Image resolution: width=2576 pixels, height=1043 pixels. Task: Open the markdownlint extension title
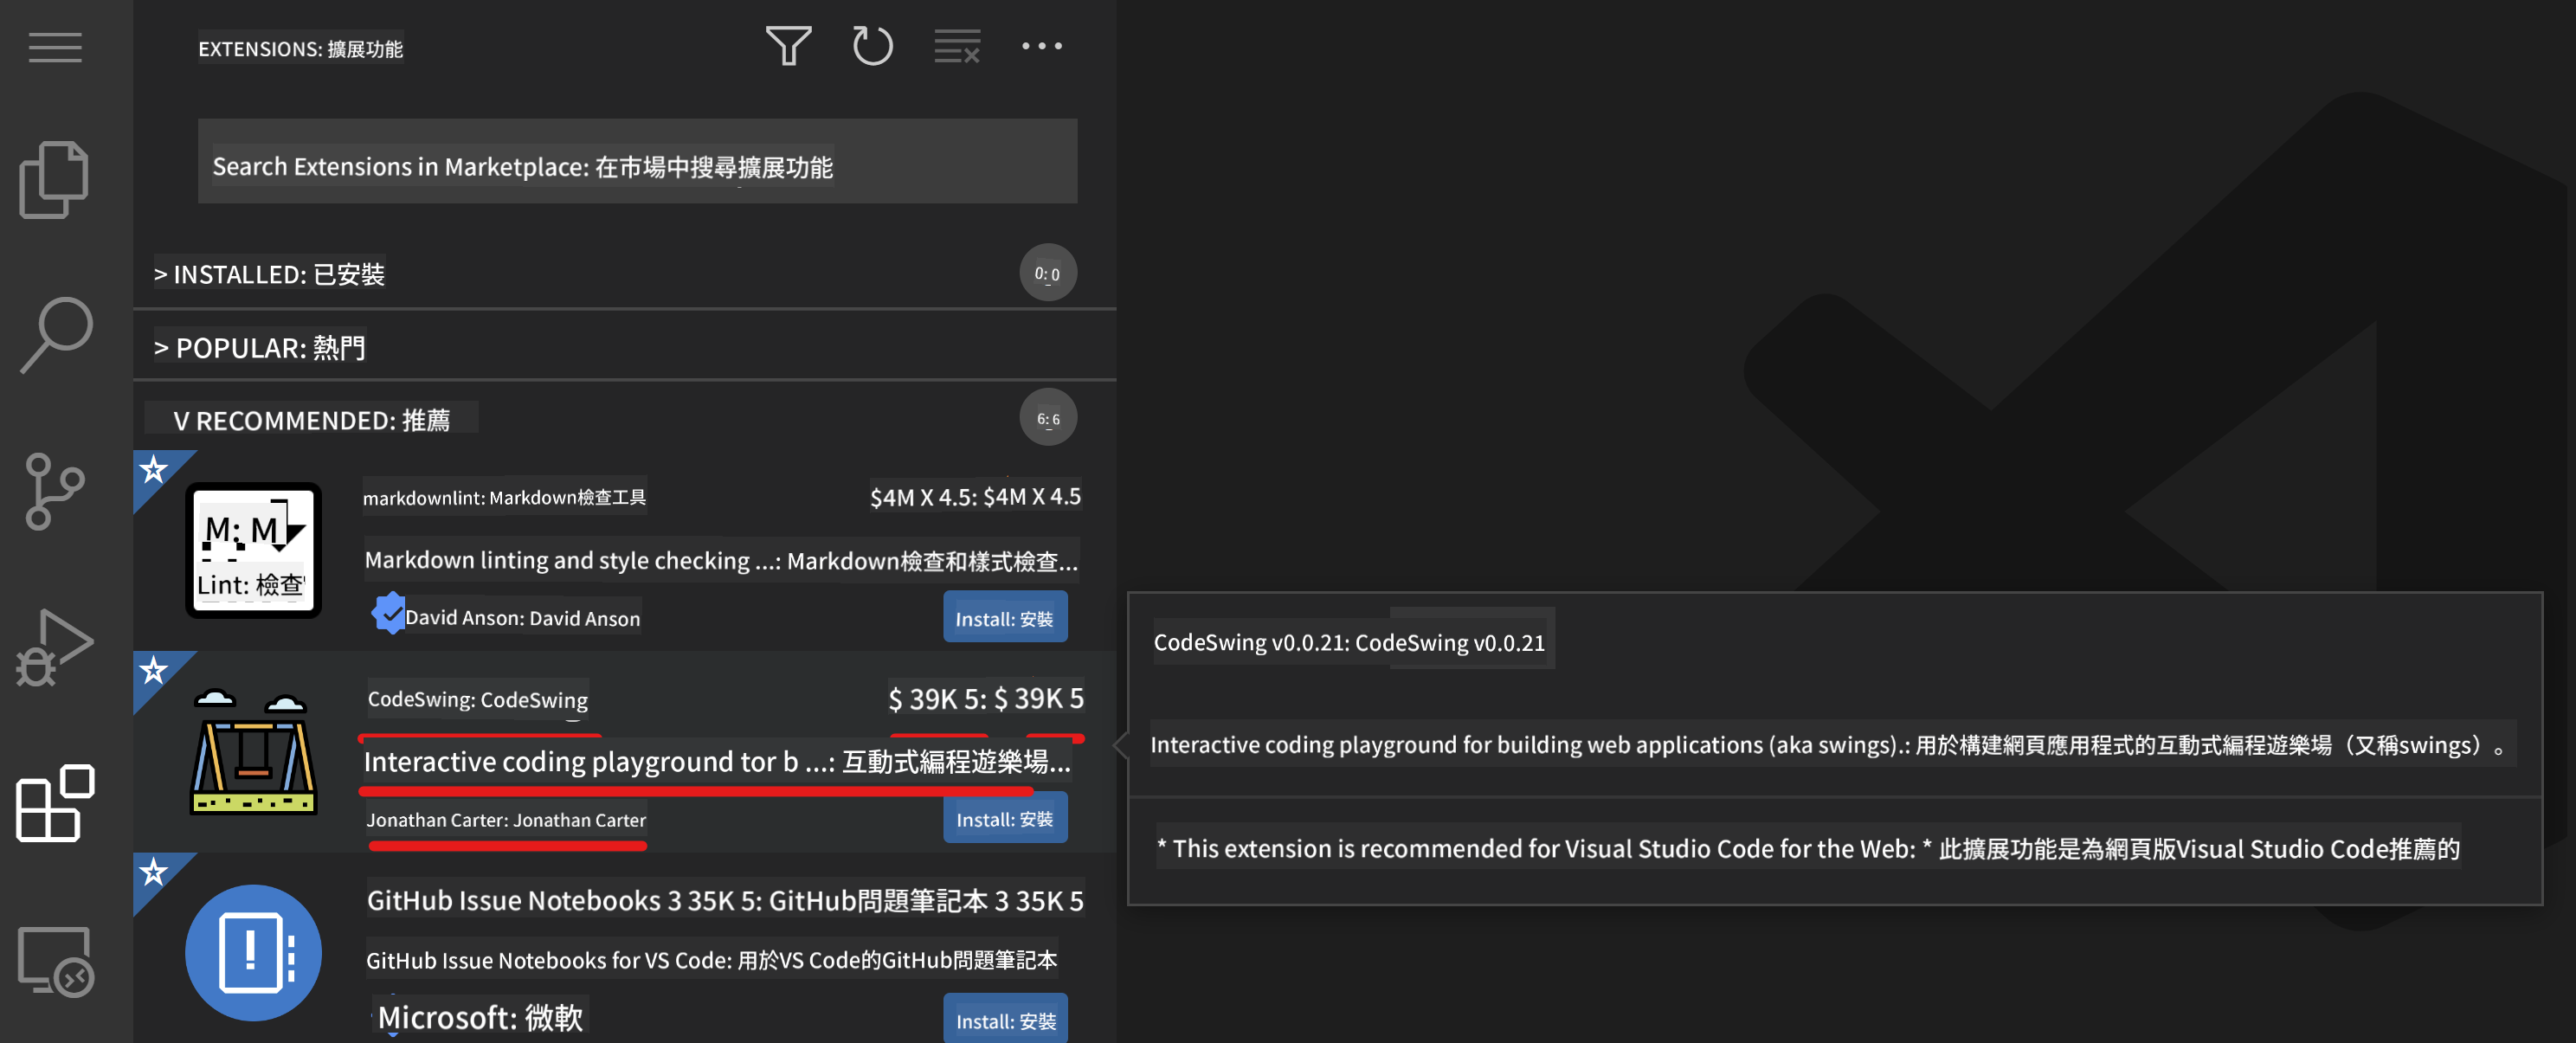(504, 497)
